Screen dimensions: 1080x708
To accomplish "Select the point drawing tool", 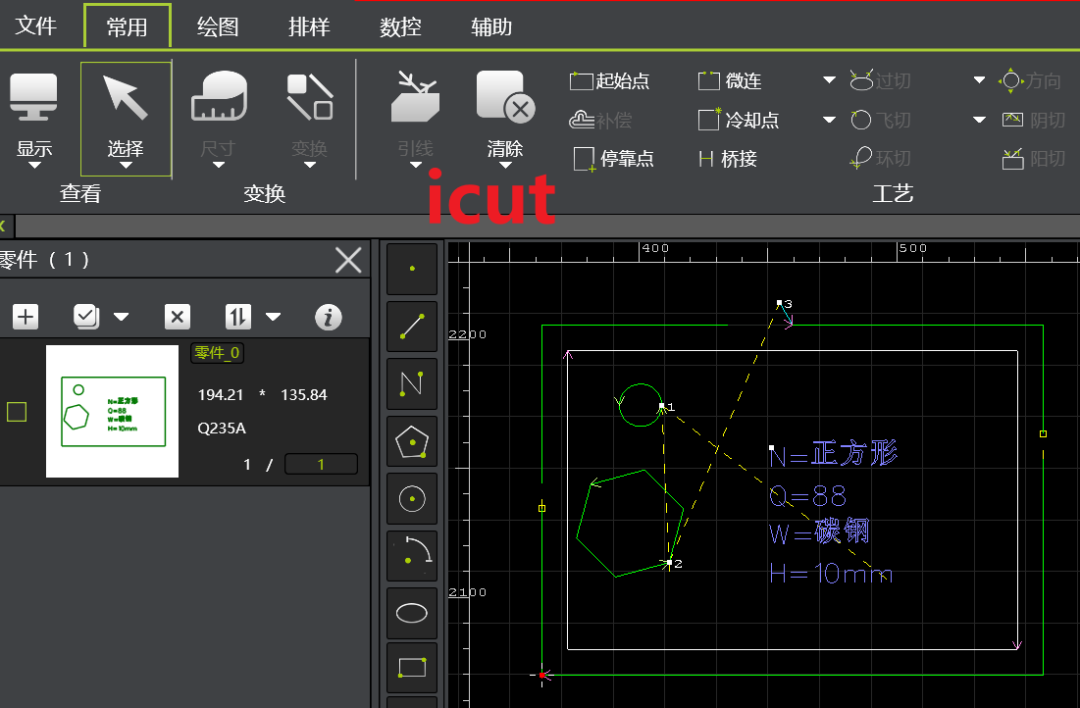I will click(412, 269).
